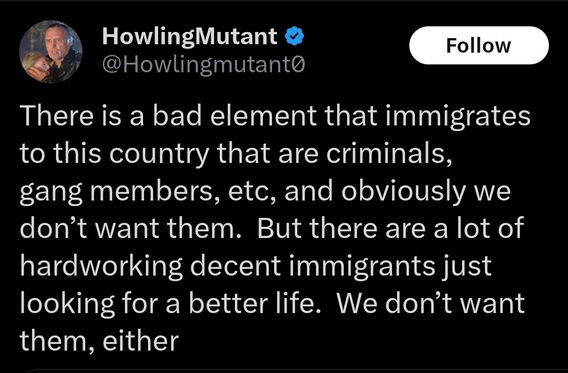This screenshot has width=568, height=373.
Task: Click the closing words 'them, either'
Action: [x=100, y=341]
